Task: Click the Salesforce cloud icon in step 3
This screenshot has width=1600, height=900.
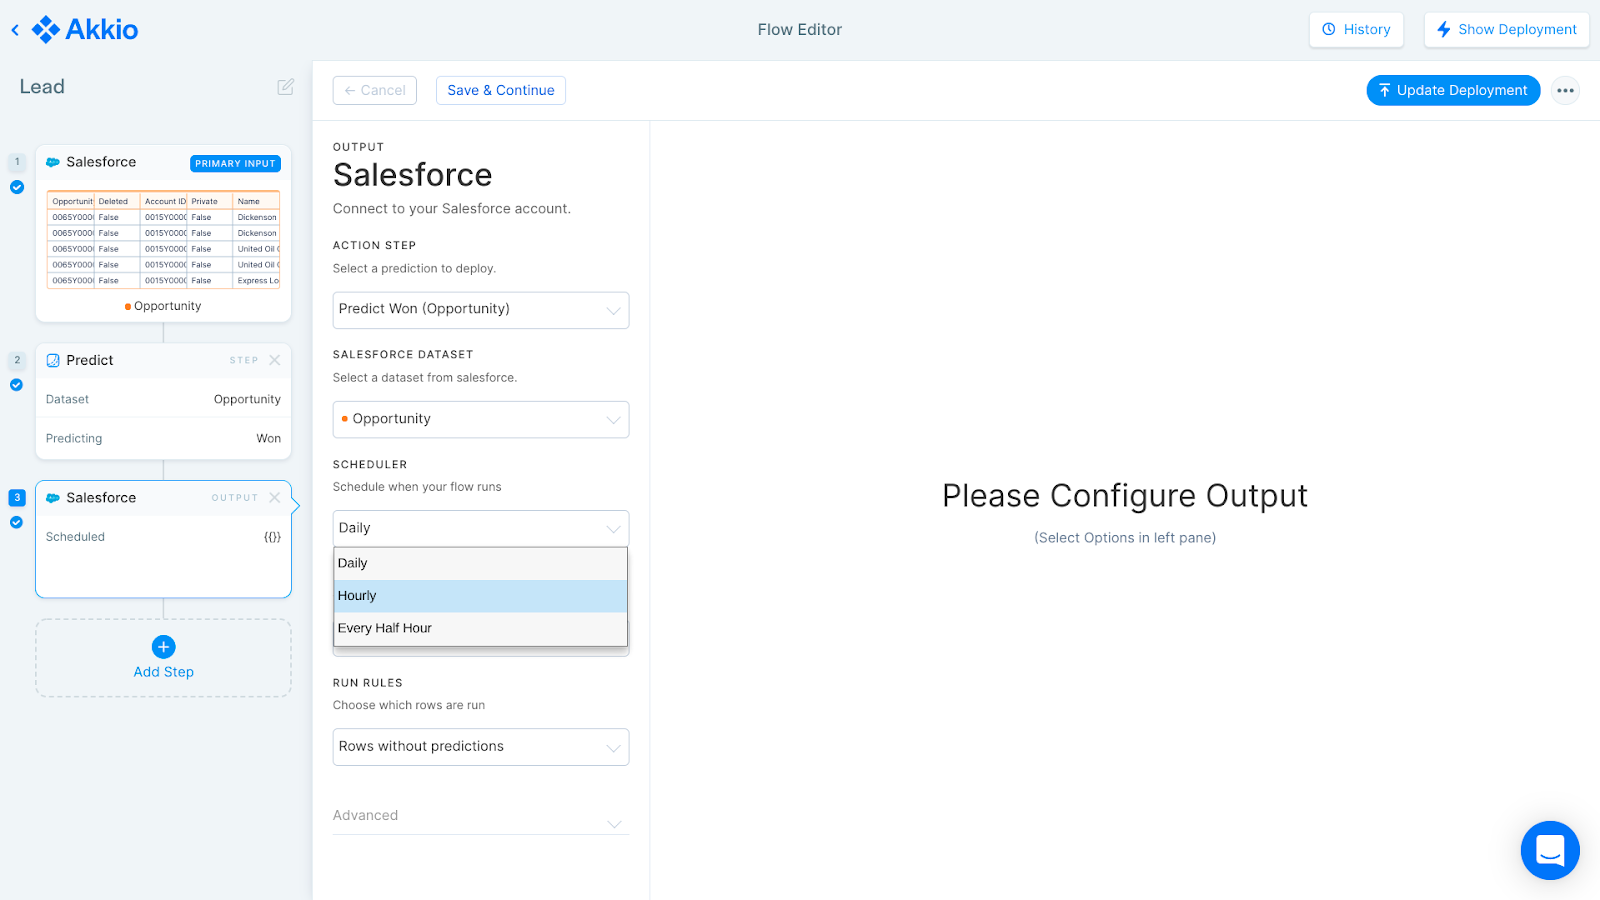Action: [x=53, y=498]
